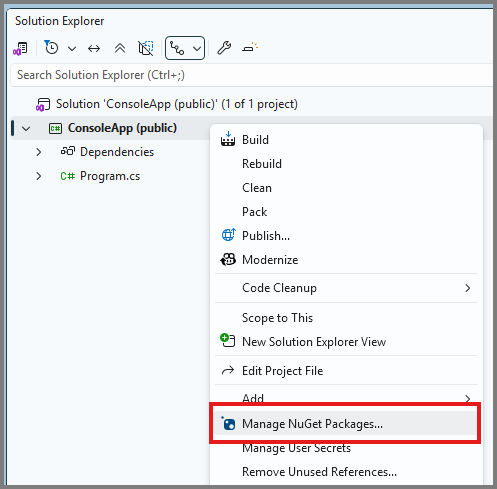Select the Solution 'ConsoleApp (public)' node
The width and height of the screenshot is (497, 489).
point(177,104)
